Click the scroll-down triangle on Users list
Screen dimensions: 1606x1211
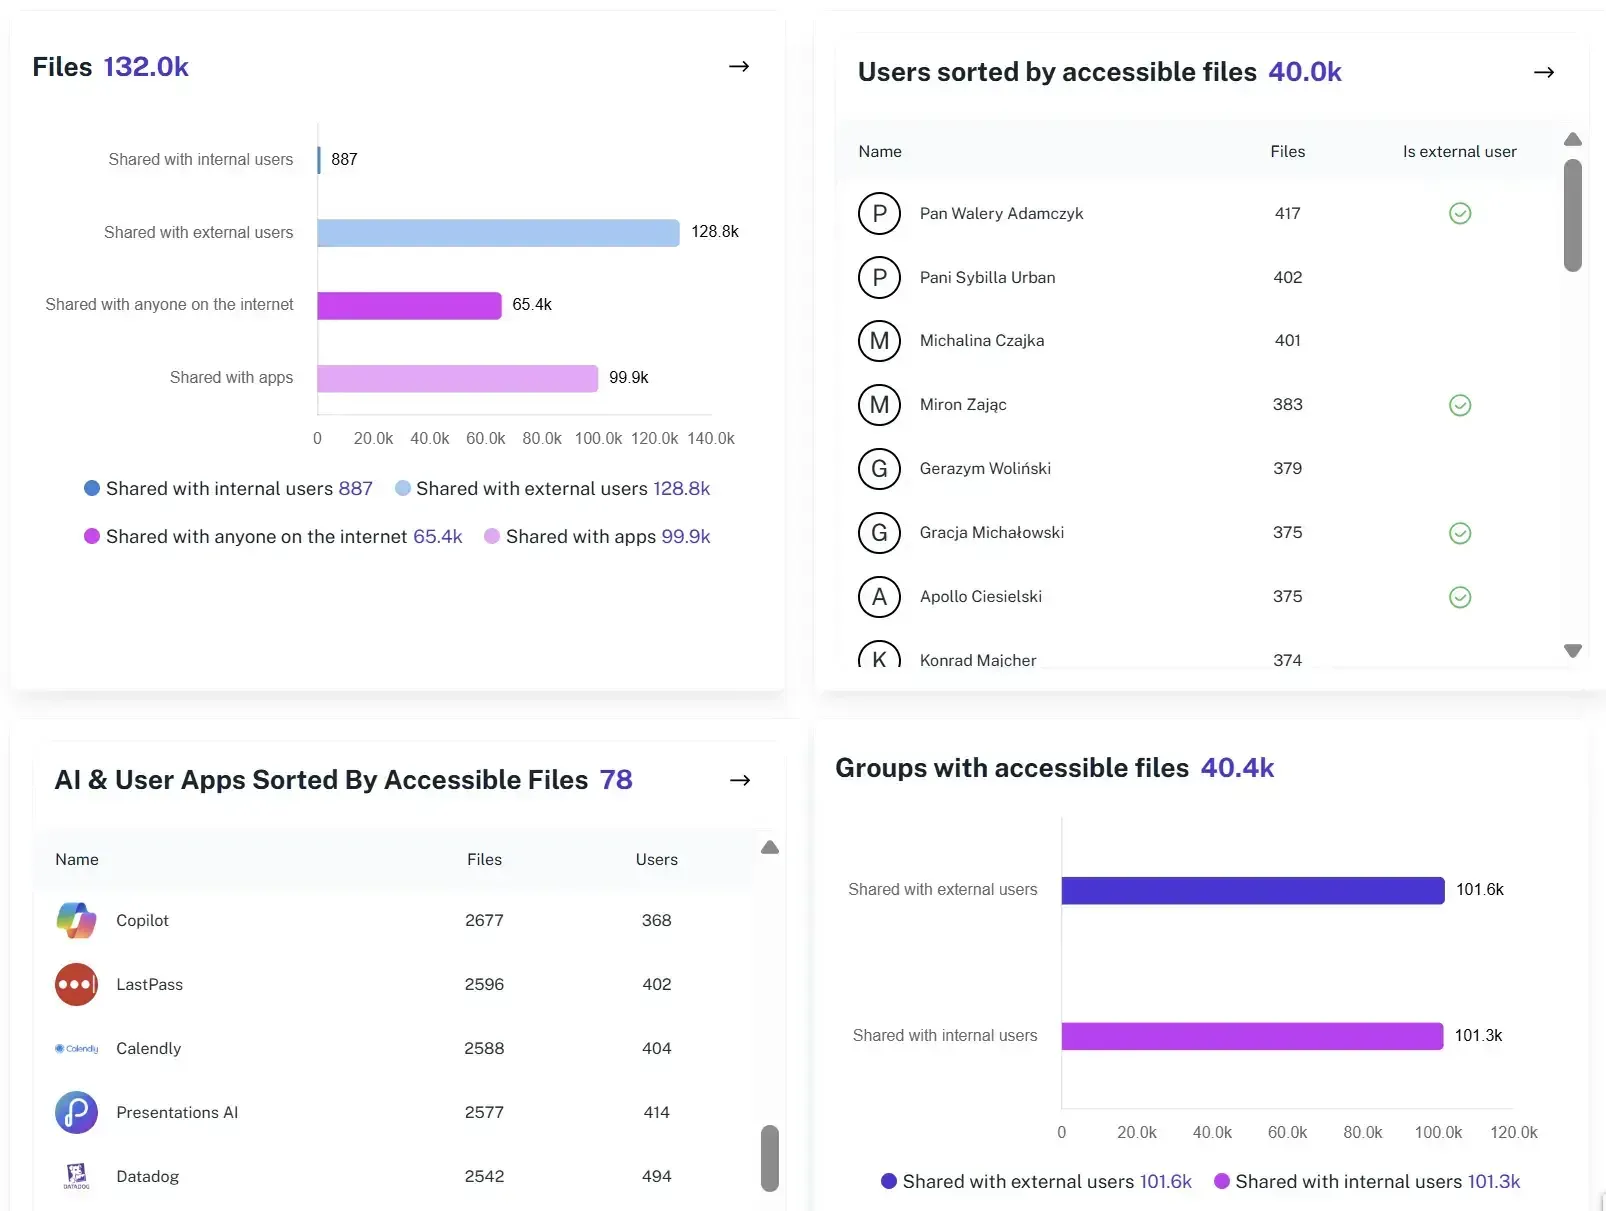1572,651
